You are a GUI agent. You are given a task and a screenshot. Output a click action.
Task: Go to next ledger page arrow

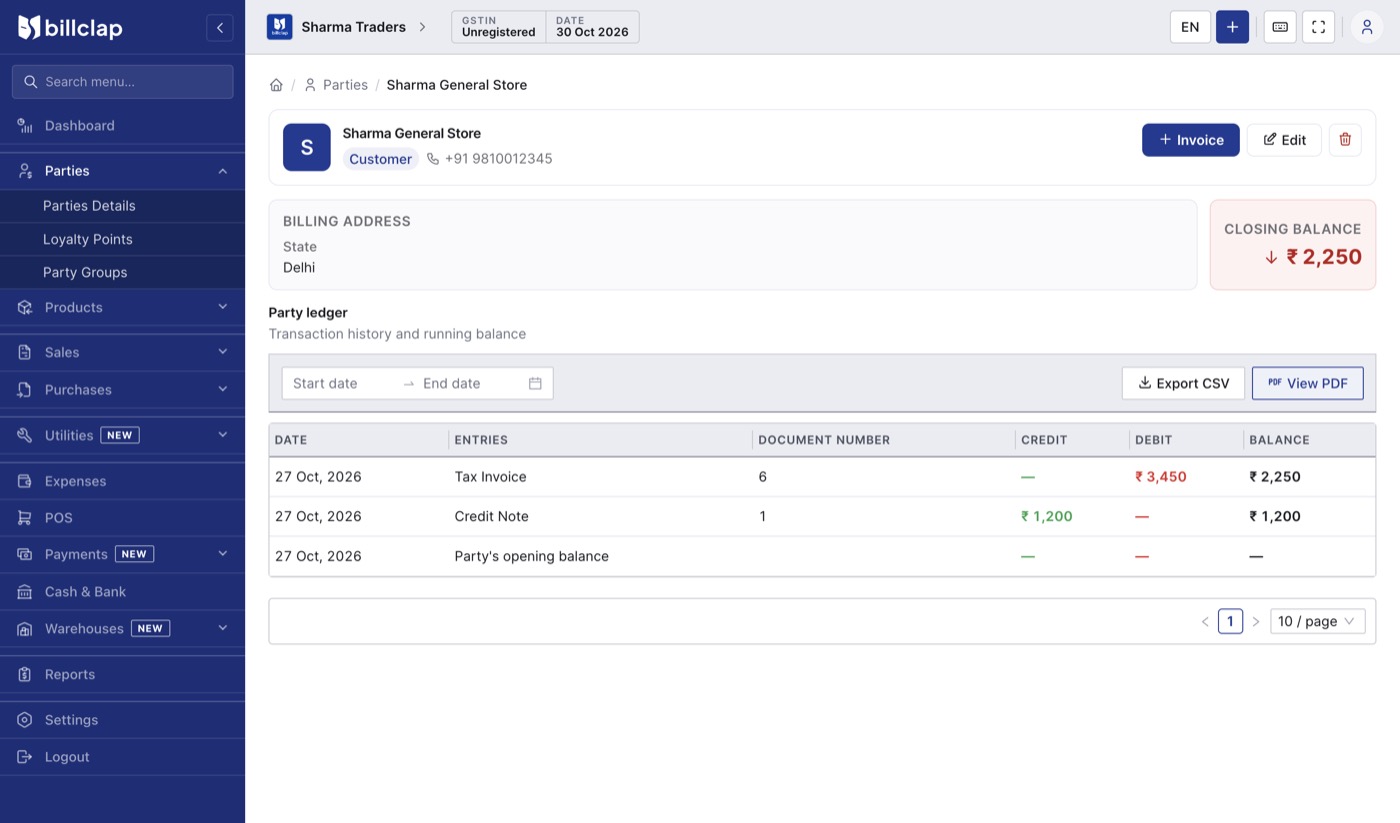1256,622
